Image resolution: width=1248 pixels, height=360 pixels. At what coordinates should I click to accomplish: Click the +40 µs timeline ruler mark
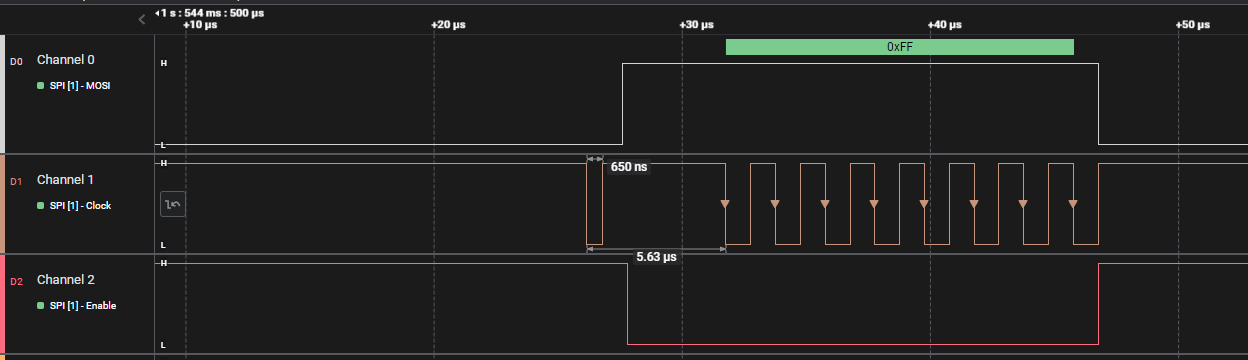pos(946,24)
